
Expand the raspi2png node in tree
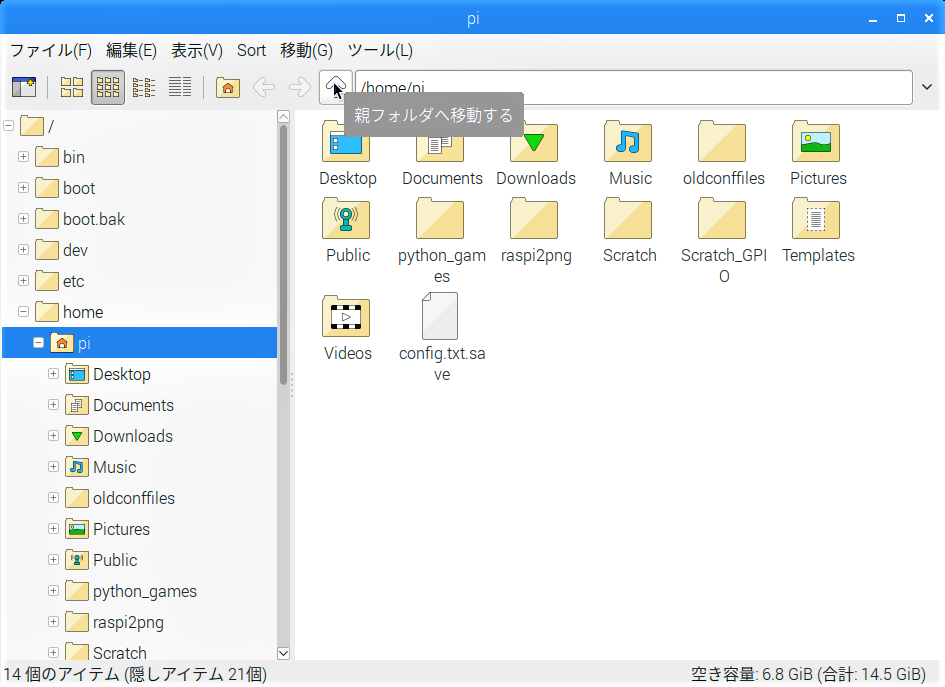pos(54,622)
